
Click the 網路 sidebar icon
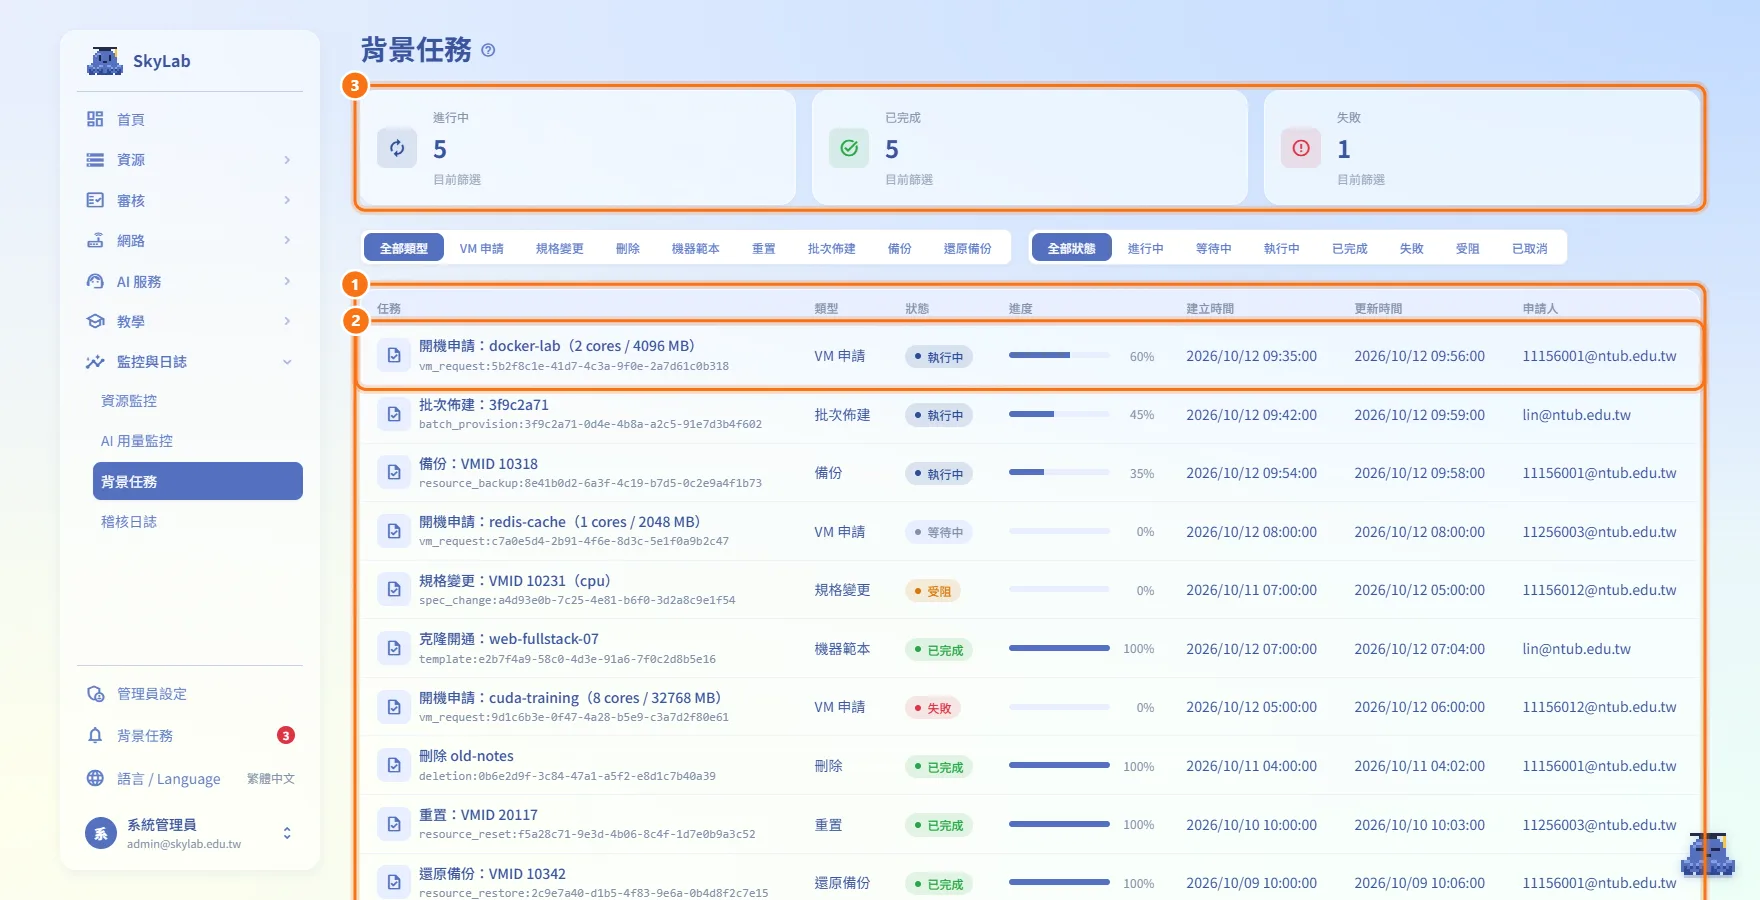point(95,241)
